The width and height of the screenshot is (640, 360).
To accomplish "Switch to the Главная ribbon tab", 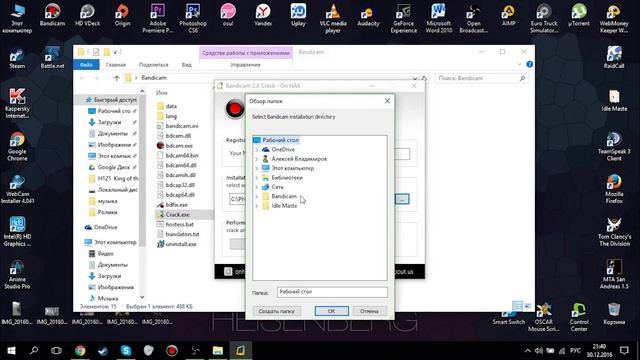I will coord(116,64).
